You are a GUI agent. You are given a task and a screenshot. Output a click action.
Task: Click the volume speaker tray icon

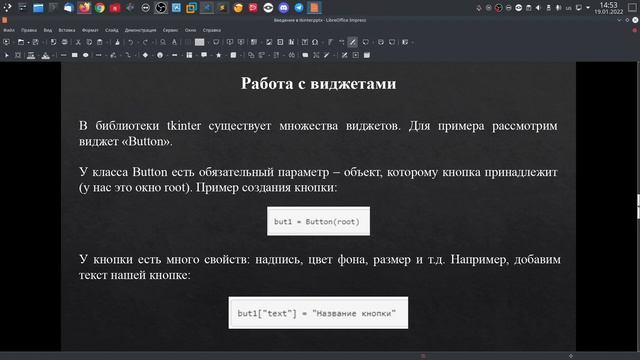coord(538,8)
